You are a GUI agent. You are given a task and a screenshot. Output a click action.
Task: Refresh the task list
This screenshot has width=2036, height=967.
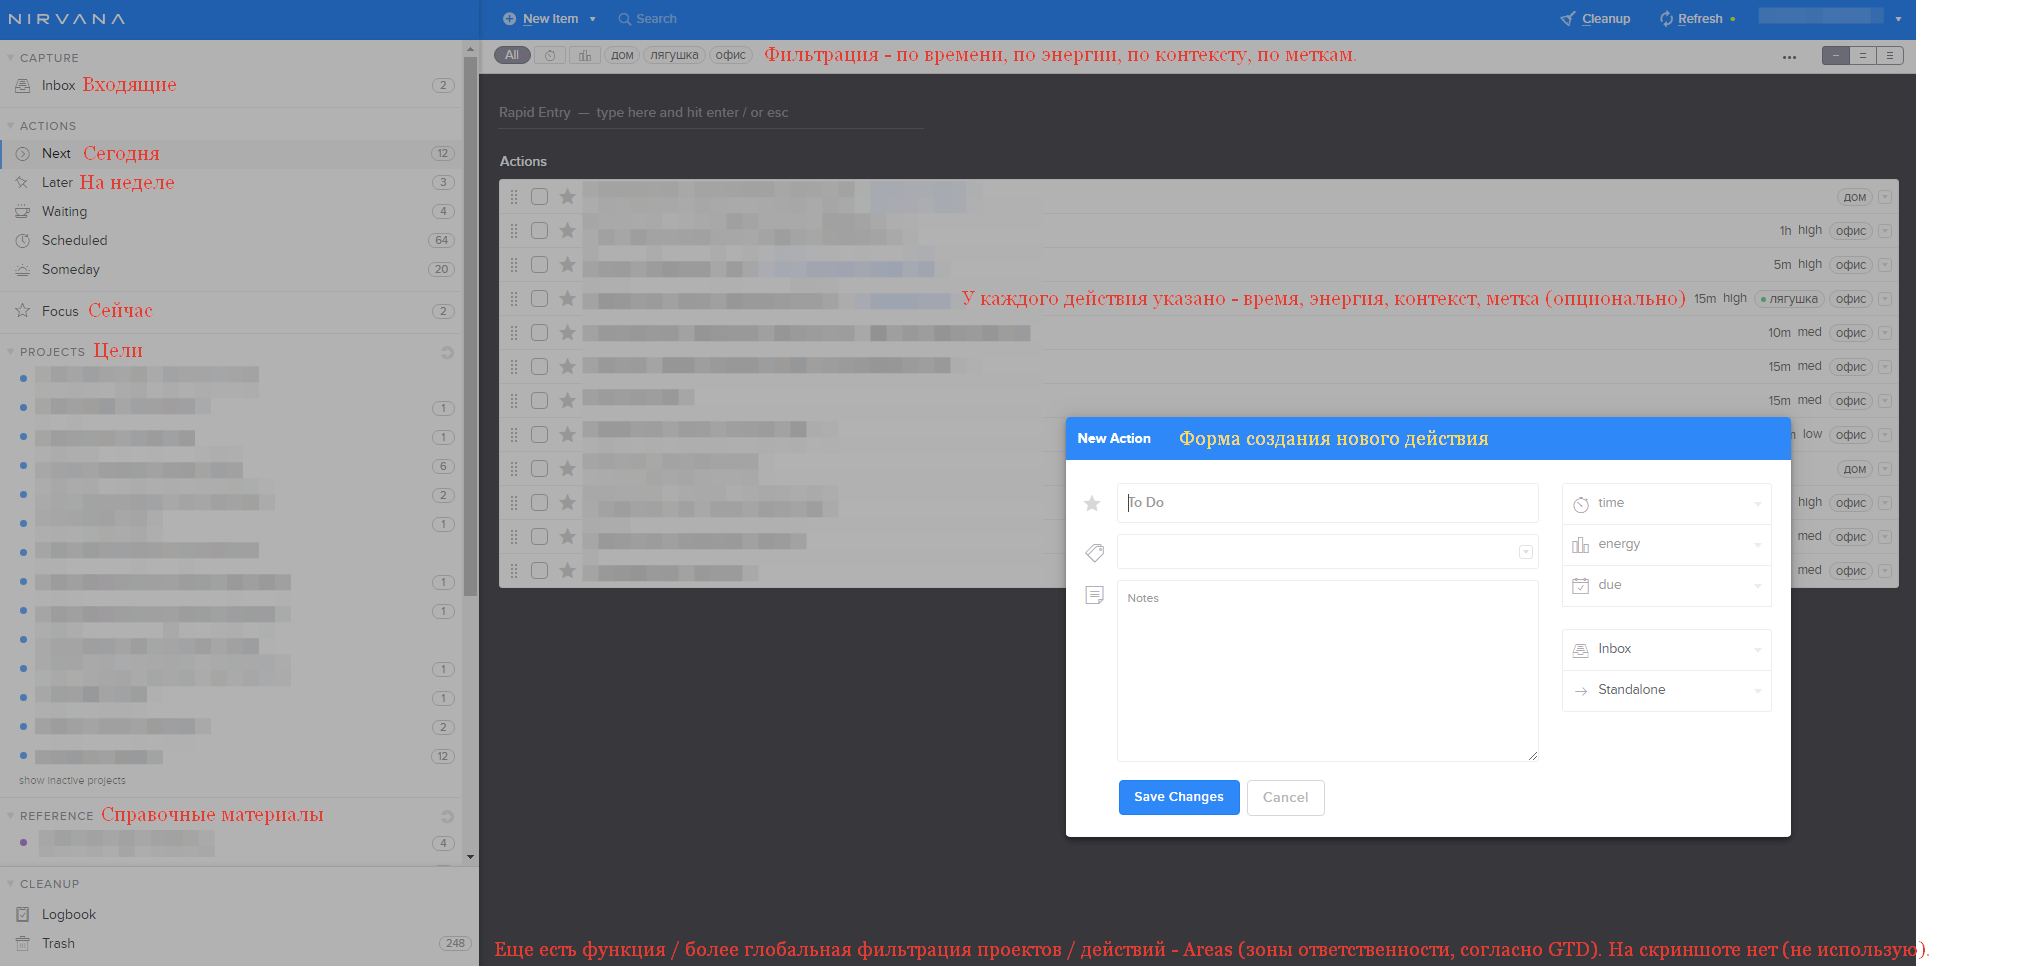coord(1691,19)
